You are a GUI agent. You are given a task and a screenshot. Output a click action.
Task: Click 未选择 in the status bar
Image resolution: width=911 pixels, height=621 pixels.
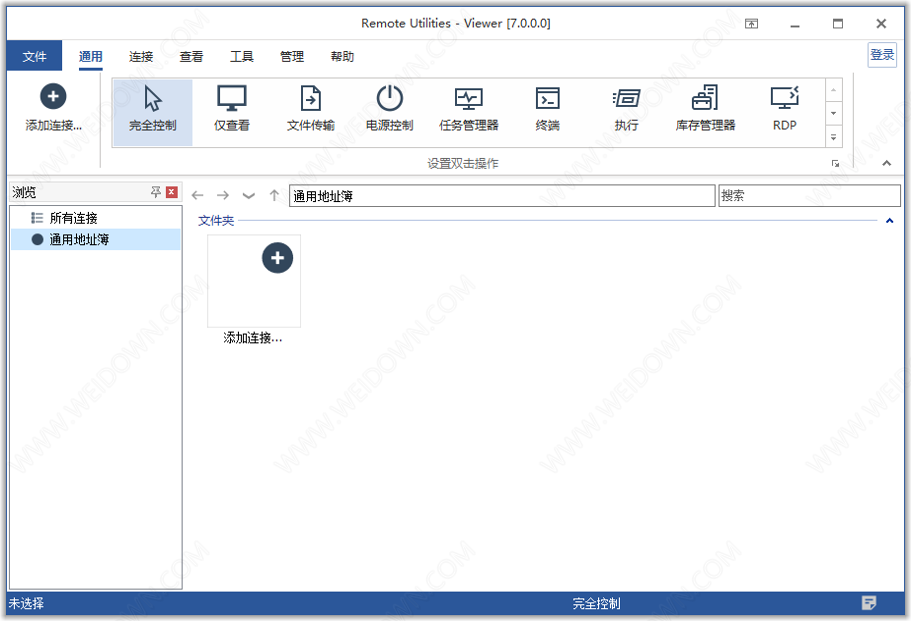tap(26, 604)
